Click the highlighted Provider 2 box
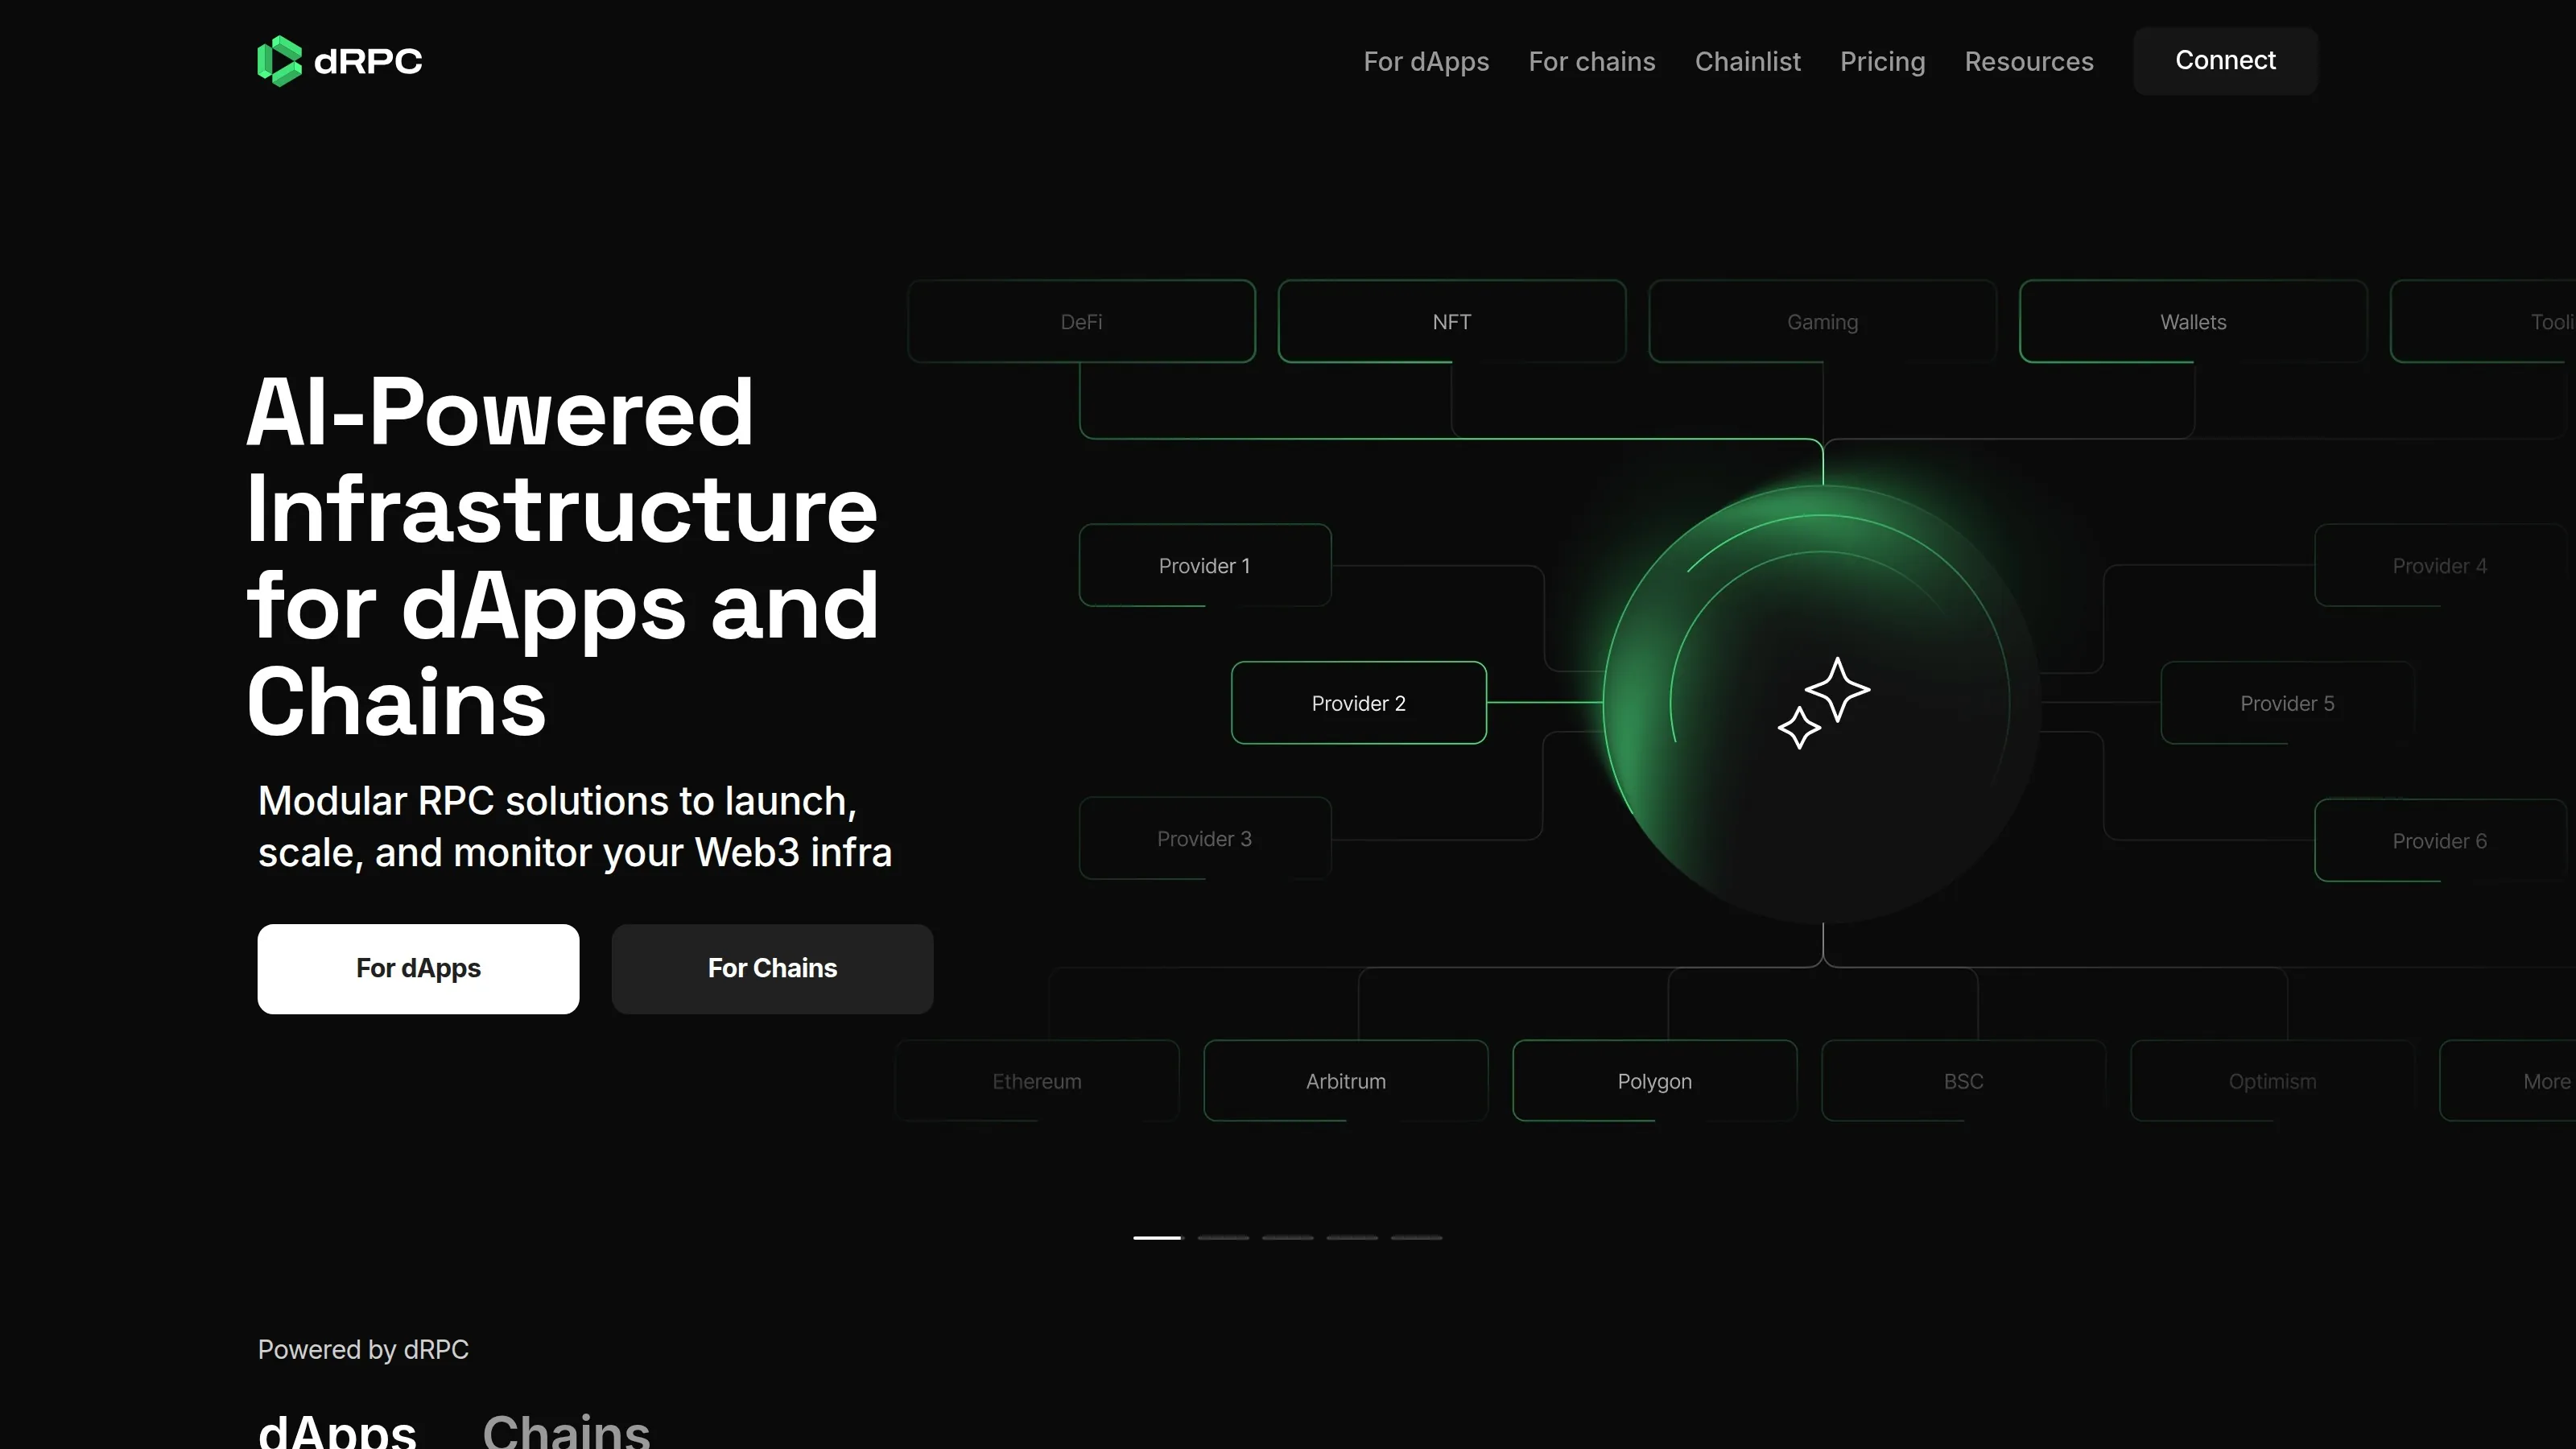Screen dimensions: 2576x1449 click(x=1359, y=703)
